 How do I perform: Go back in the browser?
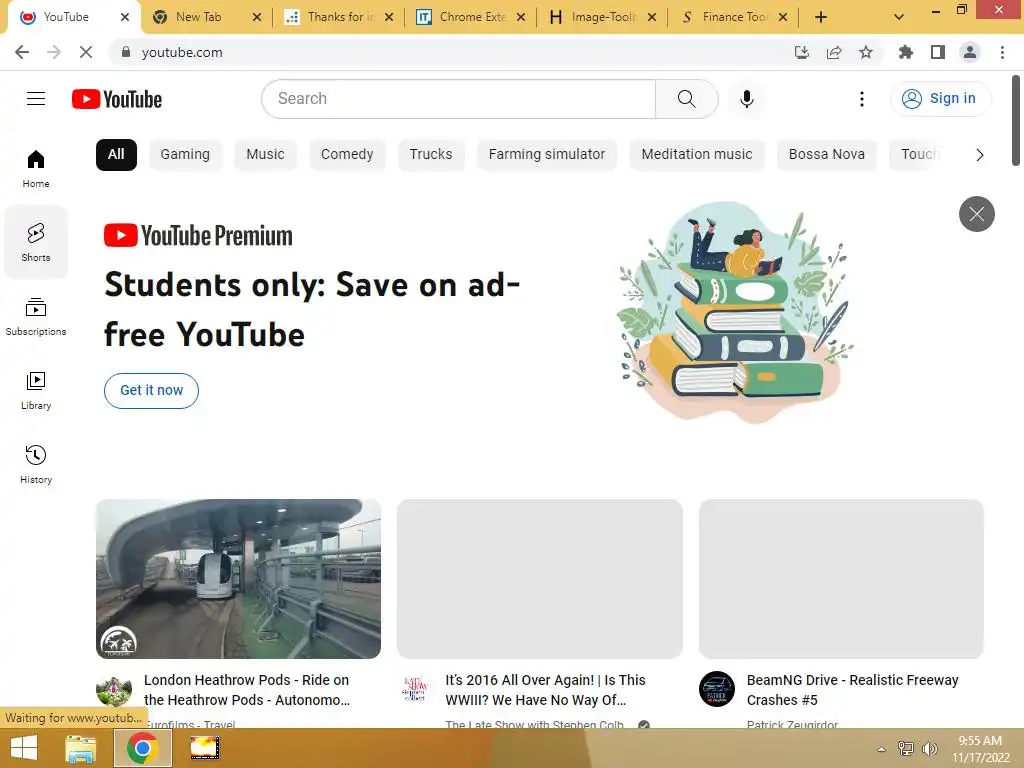[22, 52]
